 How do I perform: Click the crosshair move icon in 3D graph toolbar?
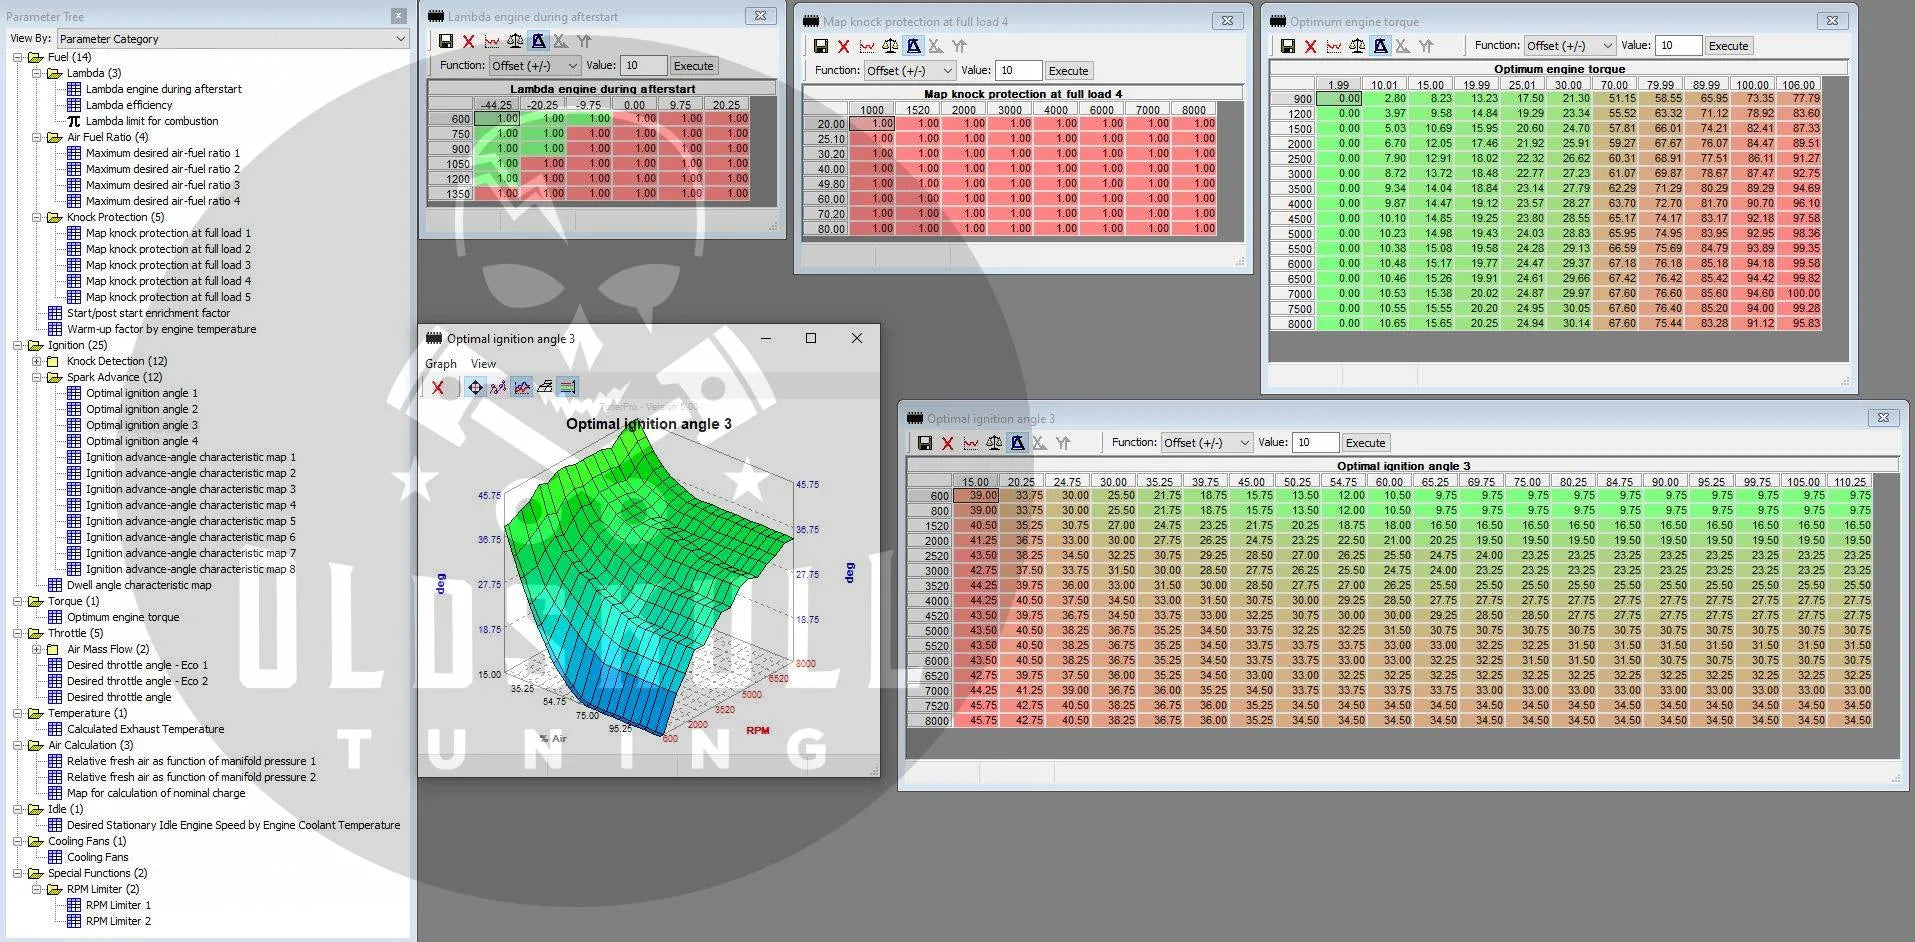pos(475,387)
